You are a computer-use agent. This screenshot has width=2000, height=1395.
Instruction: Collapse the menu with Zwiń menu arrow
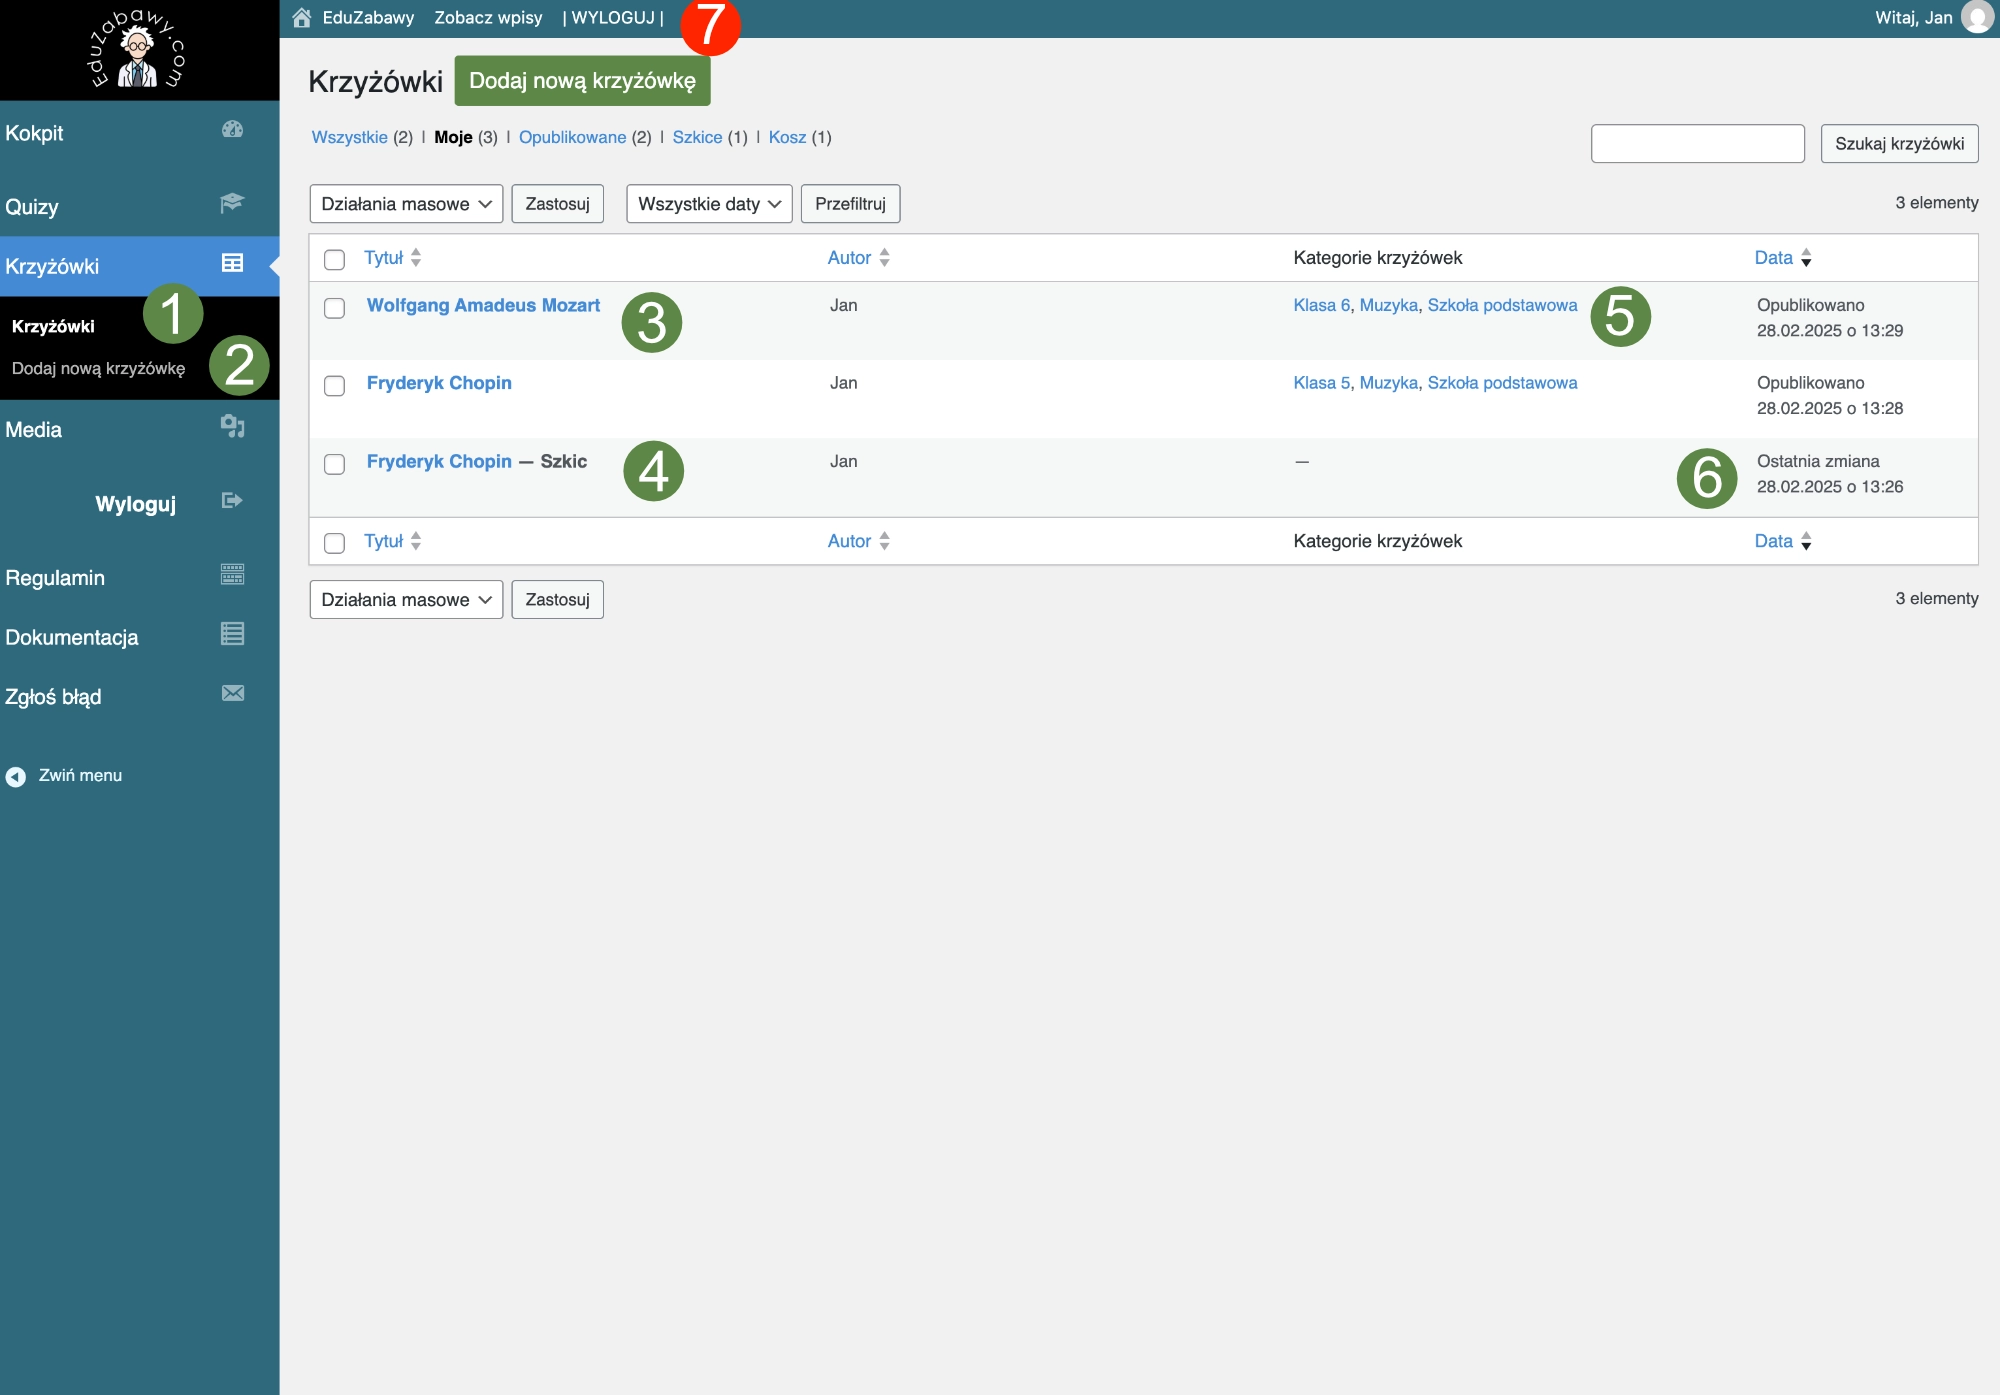(16, 777)
